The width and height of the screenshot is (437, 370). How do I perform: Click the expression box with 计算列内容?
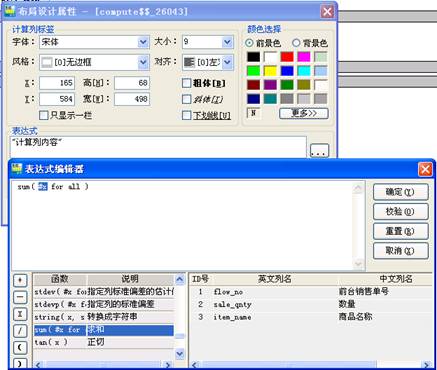[158, 147]
